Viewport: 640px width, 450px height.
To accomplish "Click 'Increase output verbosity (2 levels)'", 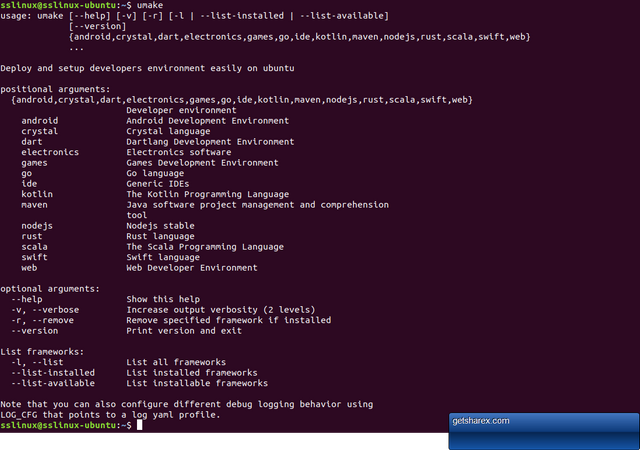I will pyautogui.click(x=221, y=310).
